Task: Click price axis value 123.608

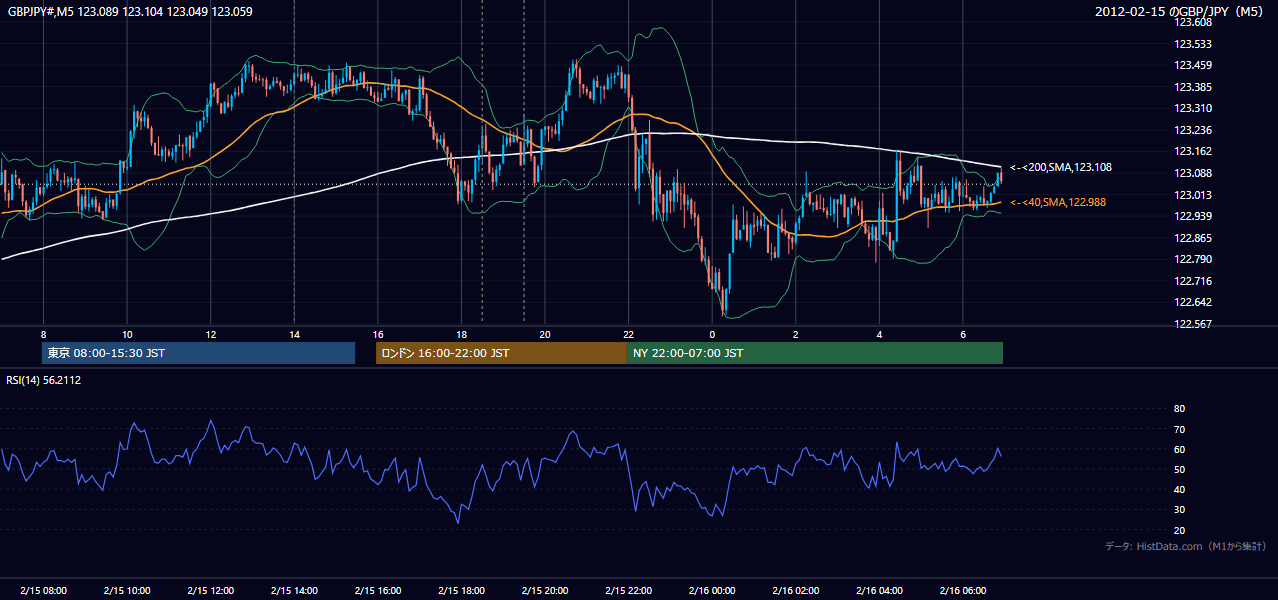Action: [x=1192, y=22]
